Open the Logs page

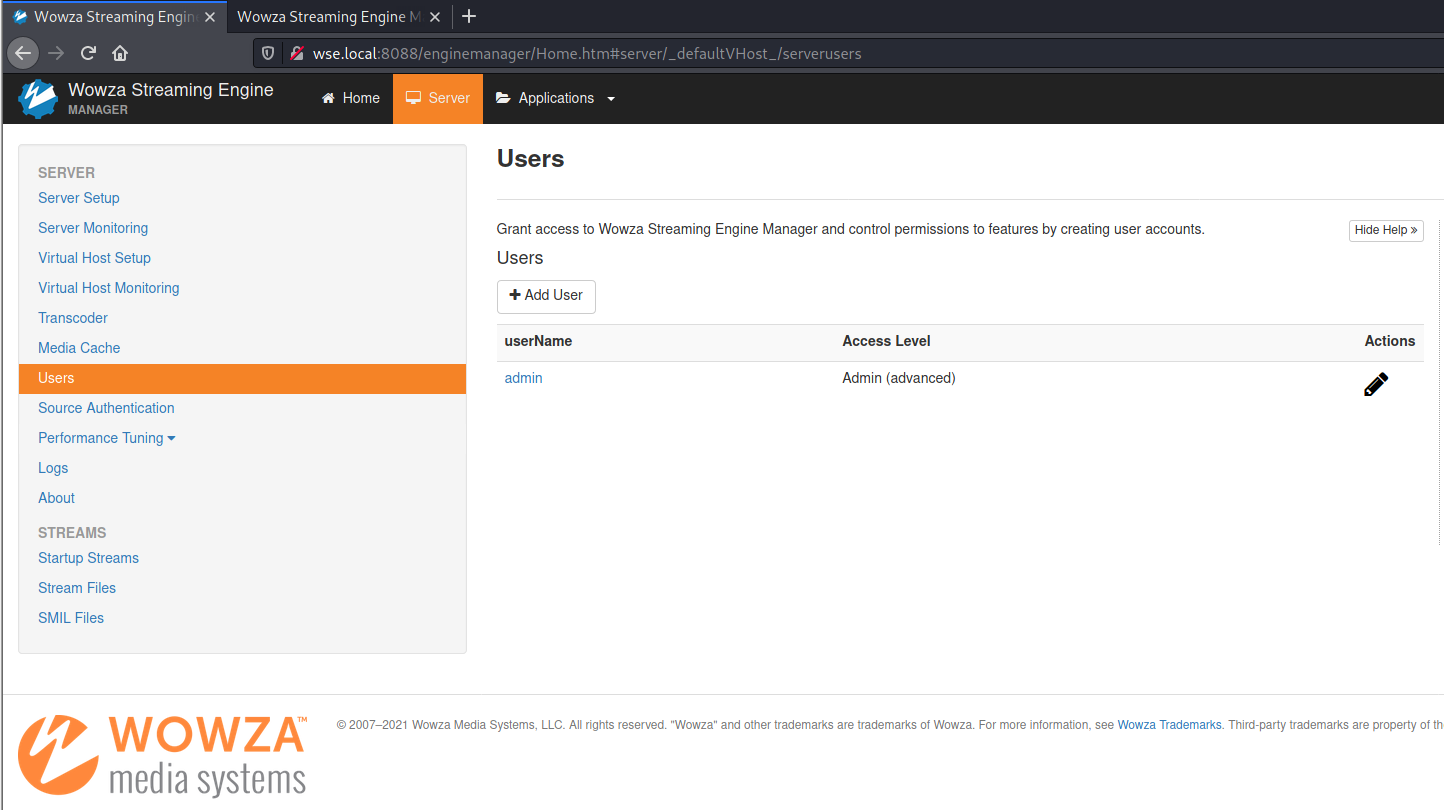click(53, 468)
